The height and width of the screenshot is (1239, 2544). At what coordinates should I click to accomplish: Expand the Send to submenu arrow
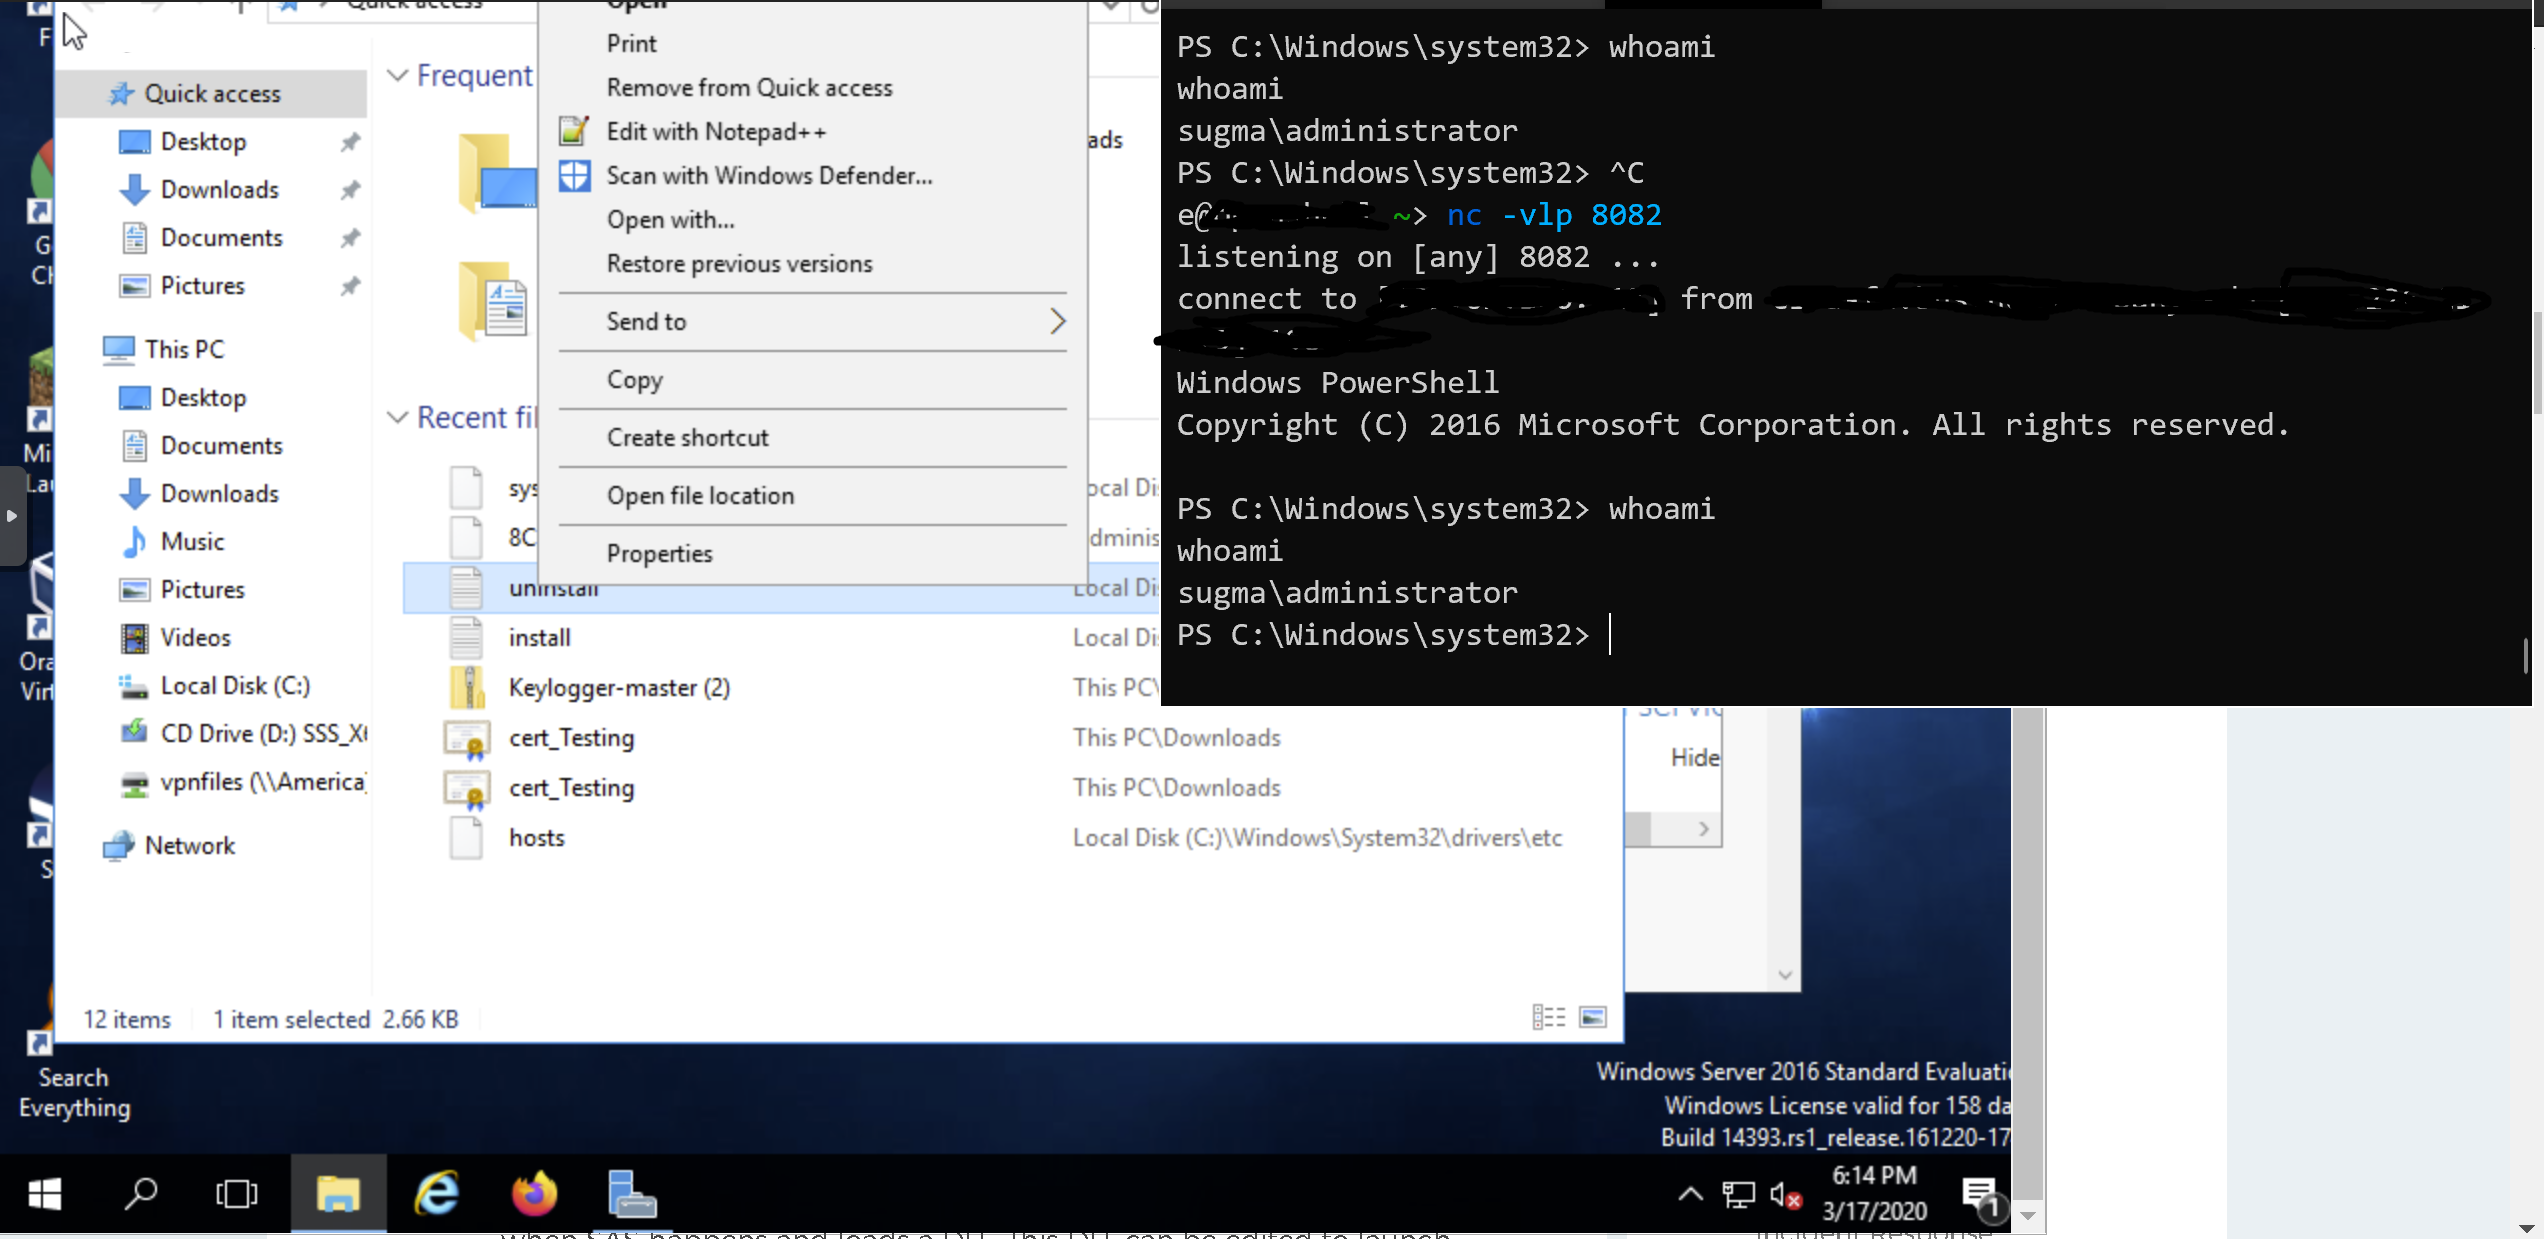click(x=1055, y=321)
